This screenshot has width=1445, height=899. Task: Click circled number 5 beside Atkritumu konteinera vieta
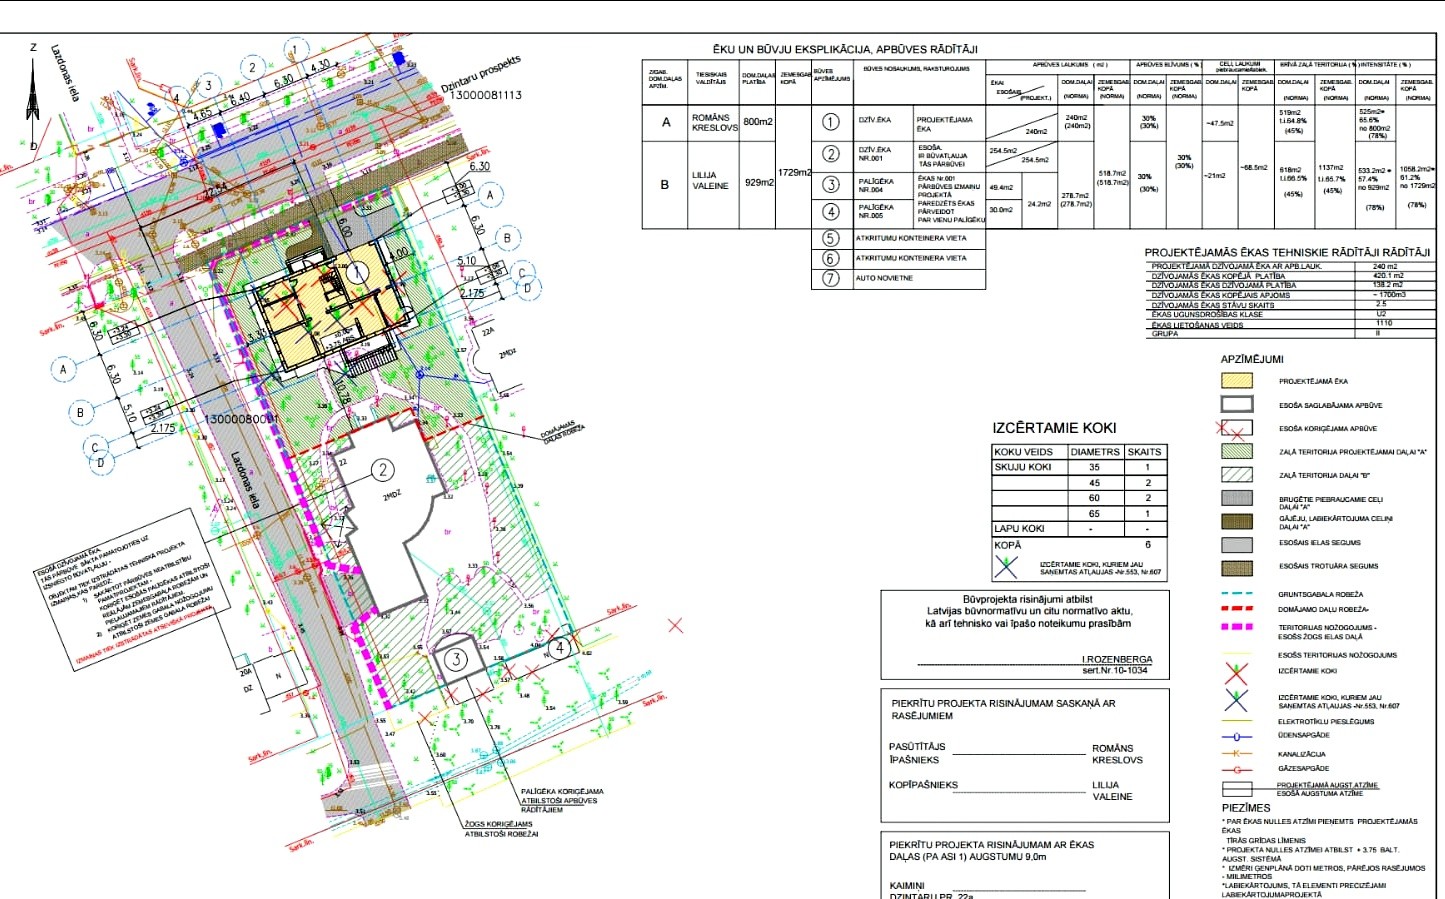pyautogui.click(x=831, y=238)
